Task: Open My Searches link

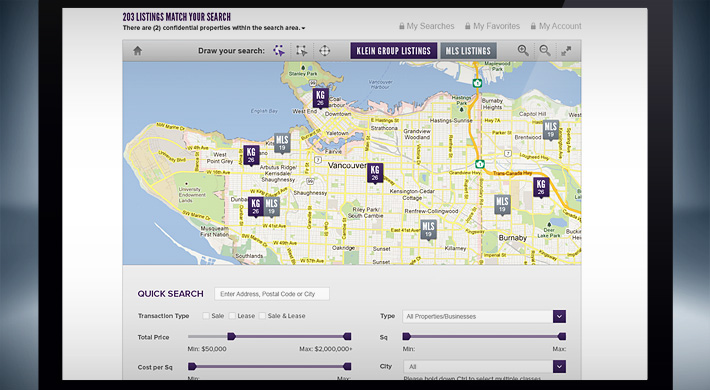Action: 427,26
